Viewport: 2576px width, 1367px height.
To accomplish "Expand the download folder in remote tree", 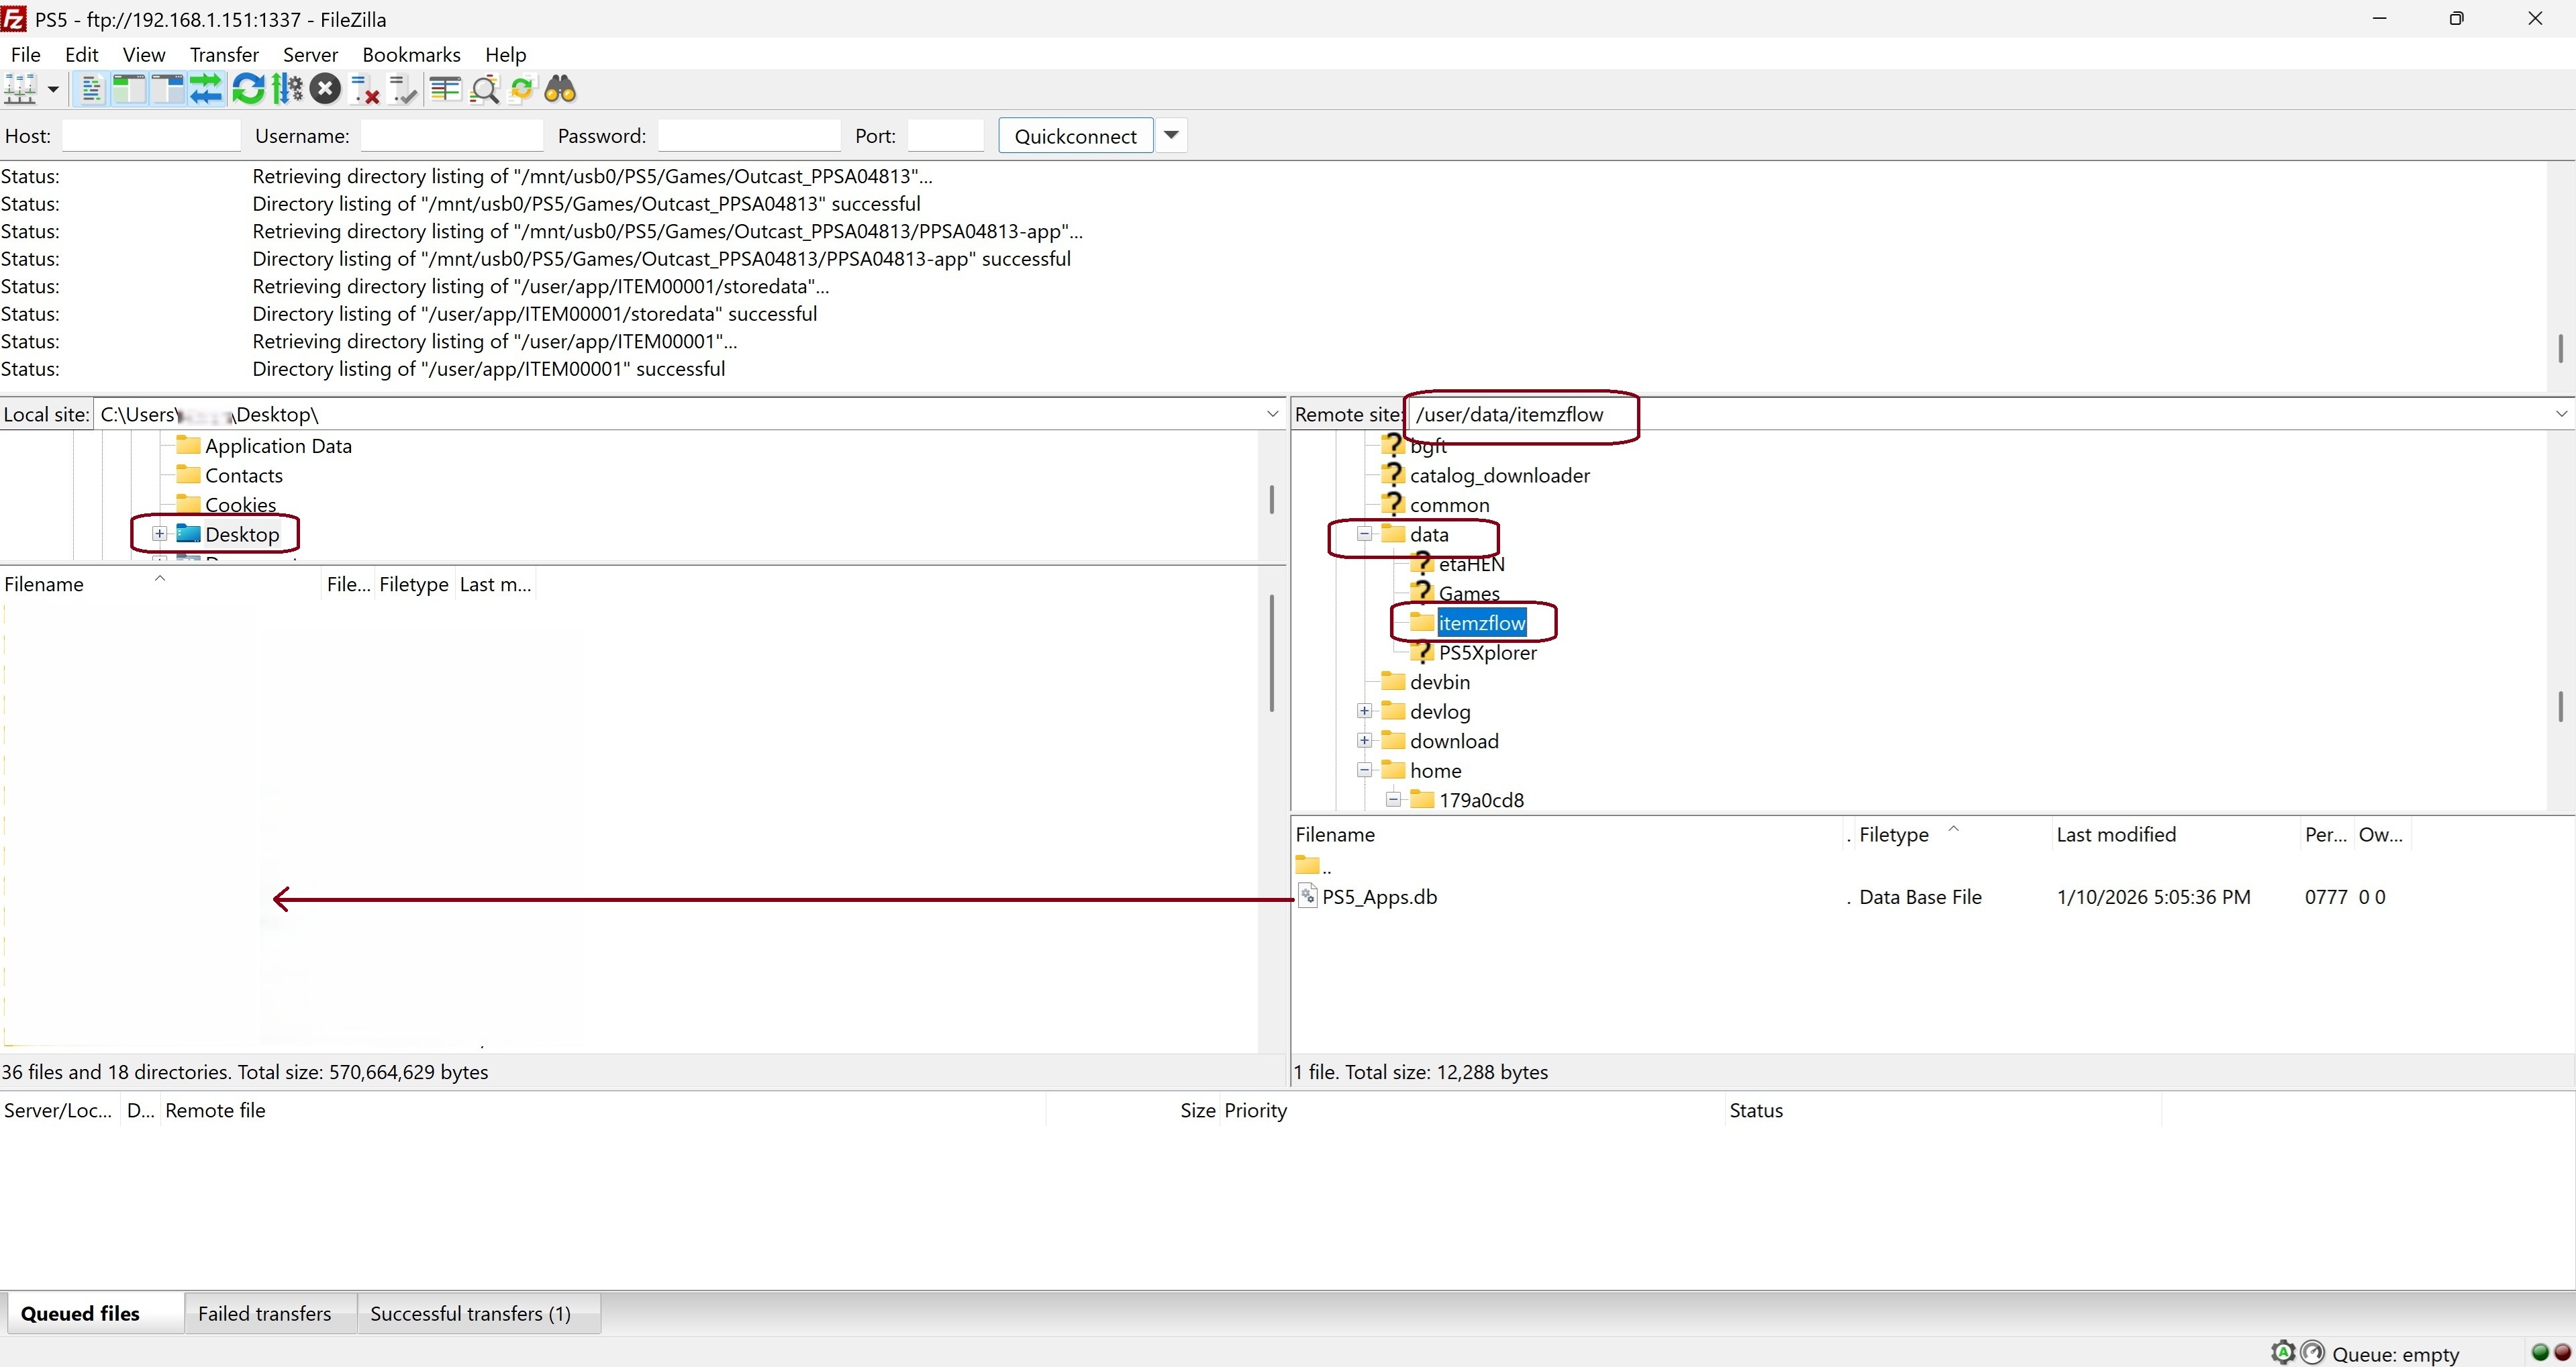I will [x=1364, y=741].
